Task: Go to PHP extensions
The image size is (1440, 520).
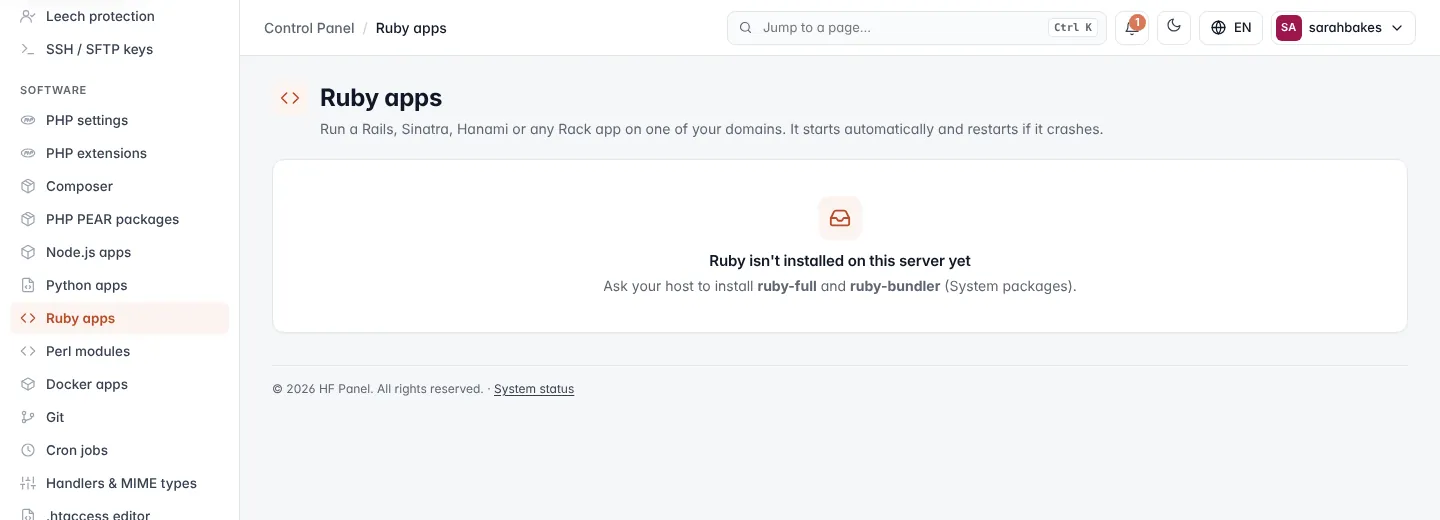Action: pyautogui.click(x=96, y=153)
